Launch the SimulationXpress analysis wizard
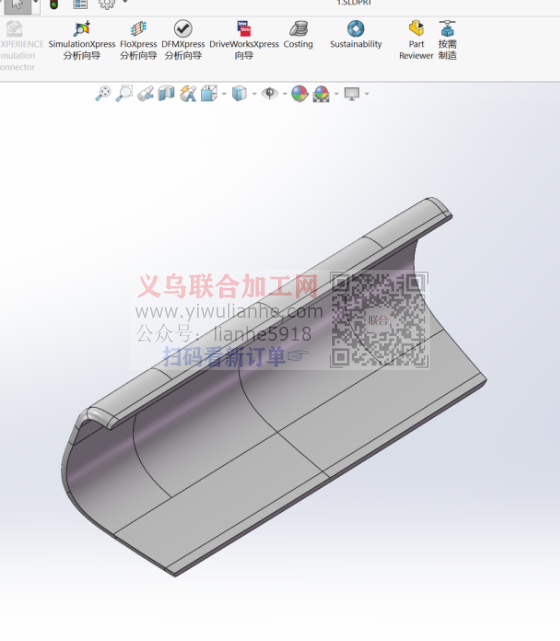The height and width of the screenshot is (641, 560). click(x=82, y=40)
